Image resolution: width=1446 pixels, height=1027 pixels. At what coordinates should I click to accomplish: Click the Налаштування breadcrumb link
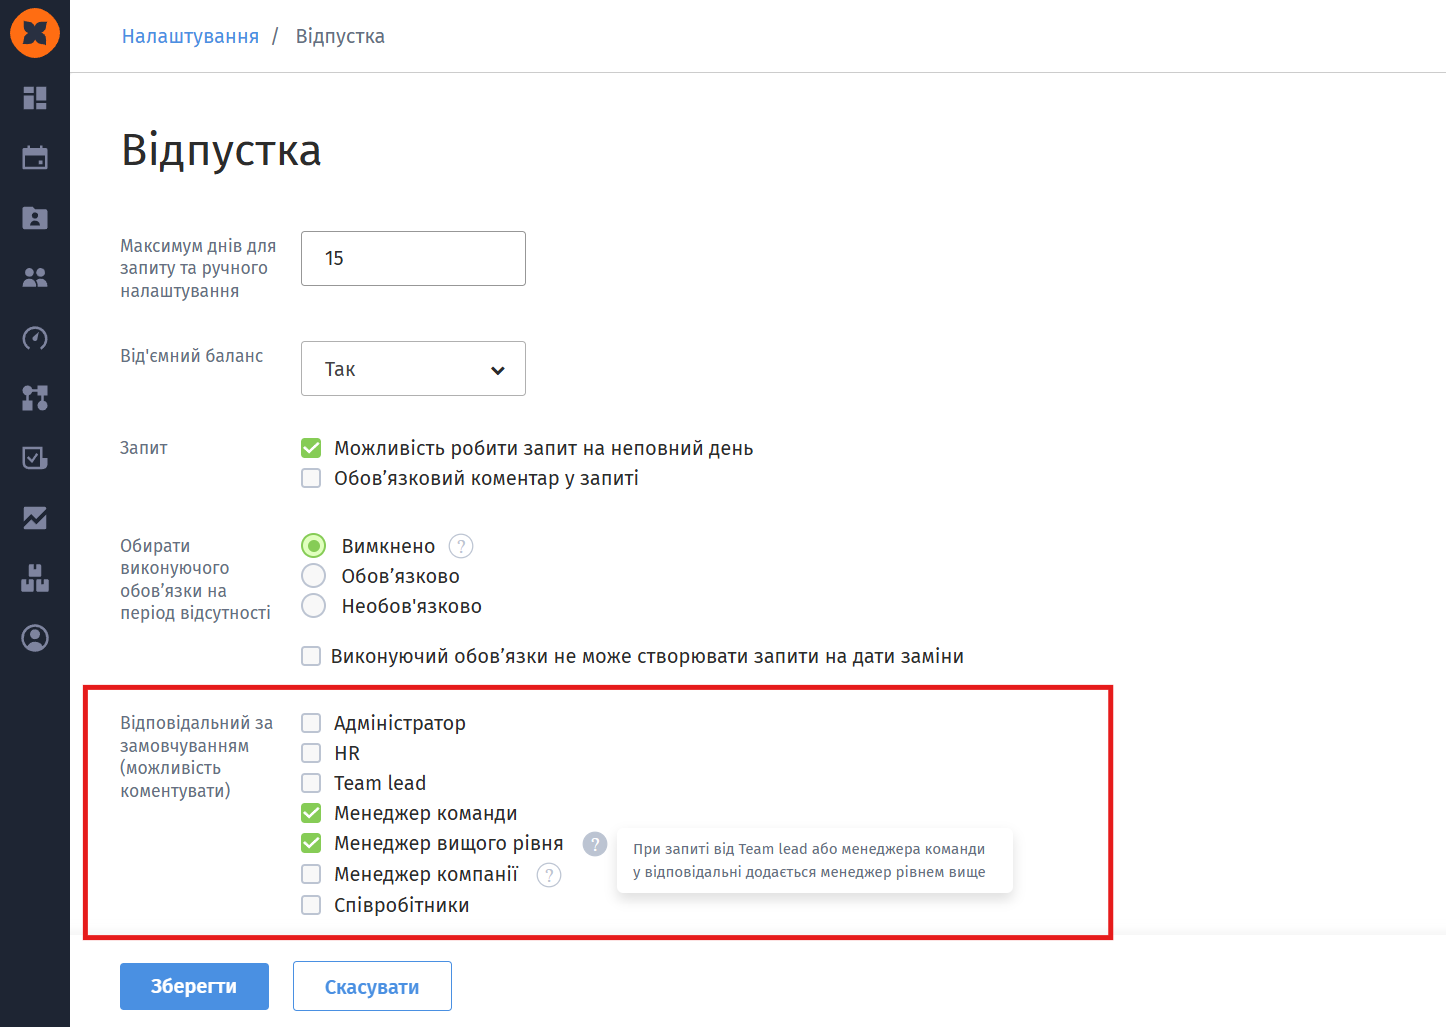190,36
